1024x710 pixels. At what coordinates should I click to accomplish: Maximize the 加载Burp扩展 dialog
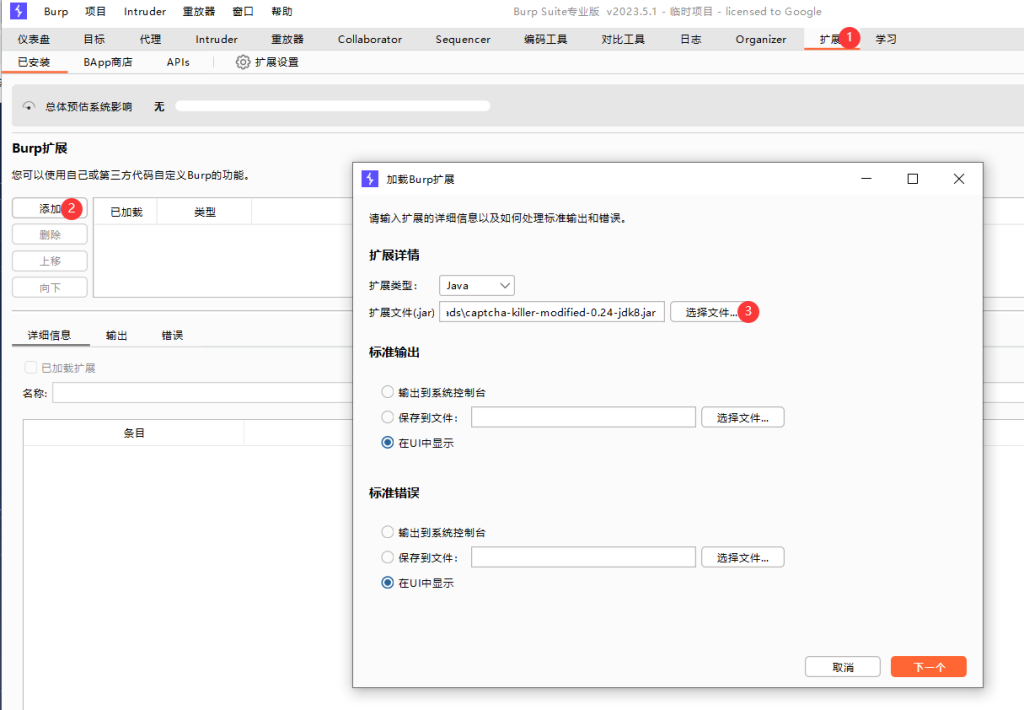(913, 178)
